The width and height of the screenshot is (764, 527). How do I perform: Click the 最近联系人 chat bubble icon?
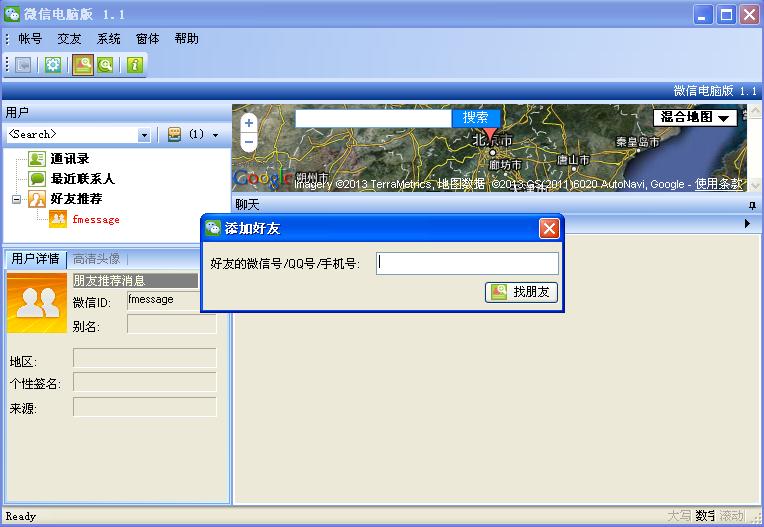(37, 179)
